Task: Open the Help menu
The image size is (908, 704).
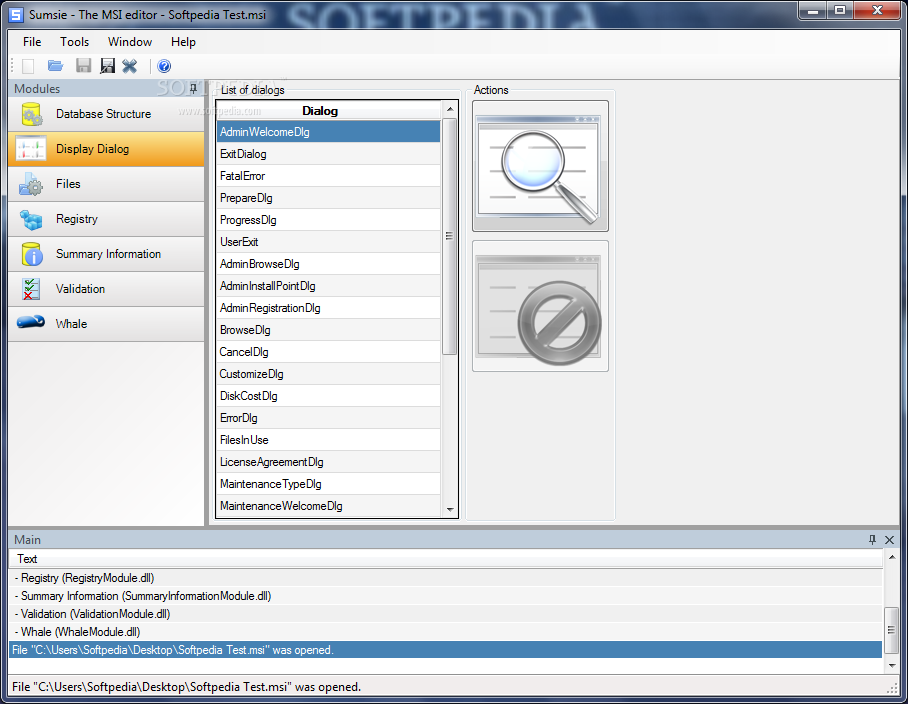Action: [183, 42]
